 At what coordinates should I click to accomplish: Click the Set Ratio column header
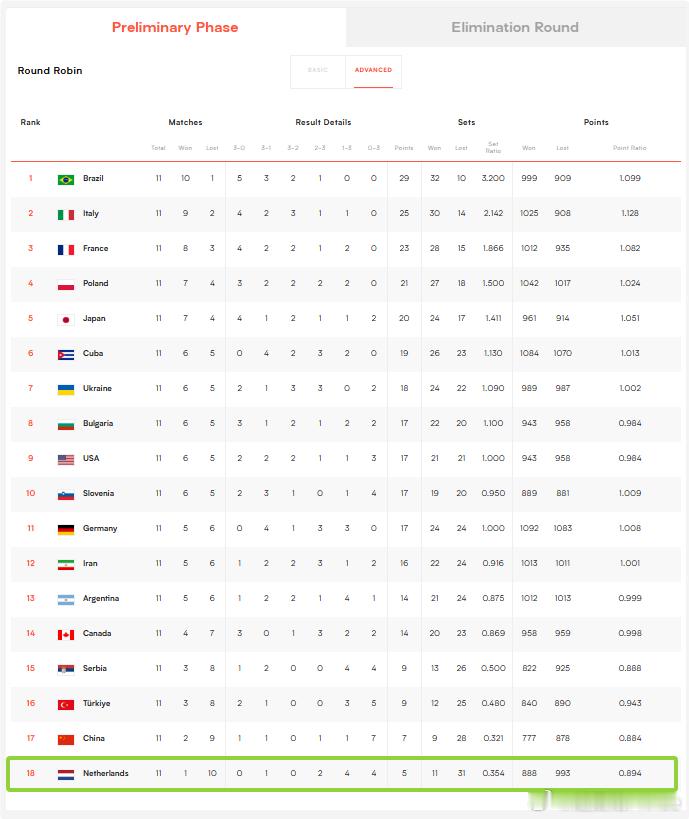(493, 147)
